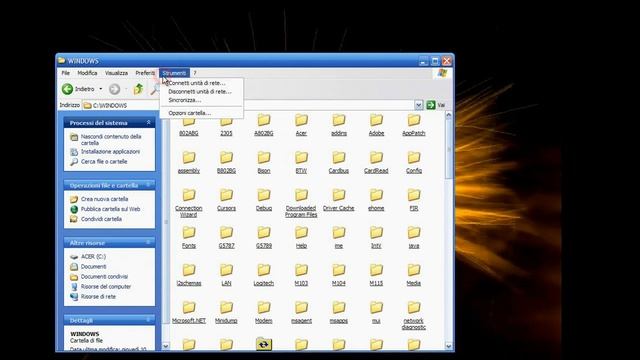This screenshot has height=360, width=640.
Task: Open Documenti condivisi link
Action: pos(104,276)
